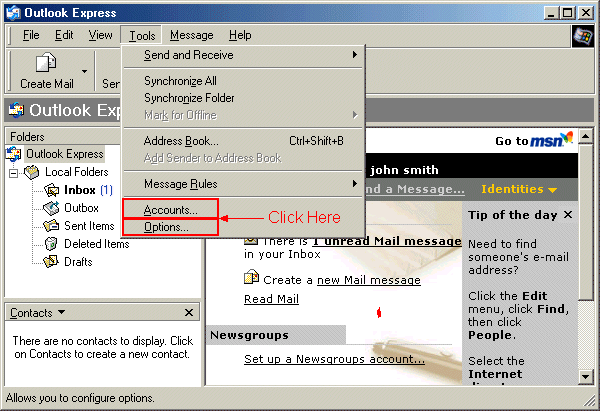
Task: Click the scrollbar up arrow
Action: point(586,136)
